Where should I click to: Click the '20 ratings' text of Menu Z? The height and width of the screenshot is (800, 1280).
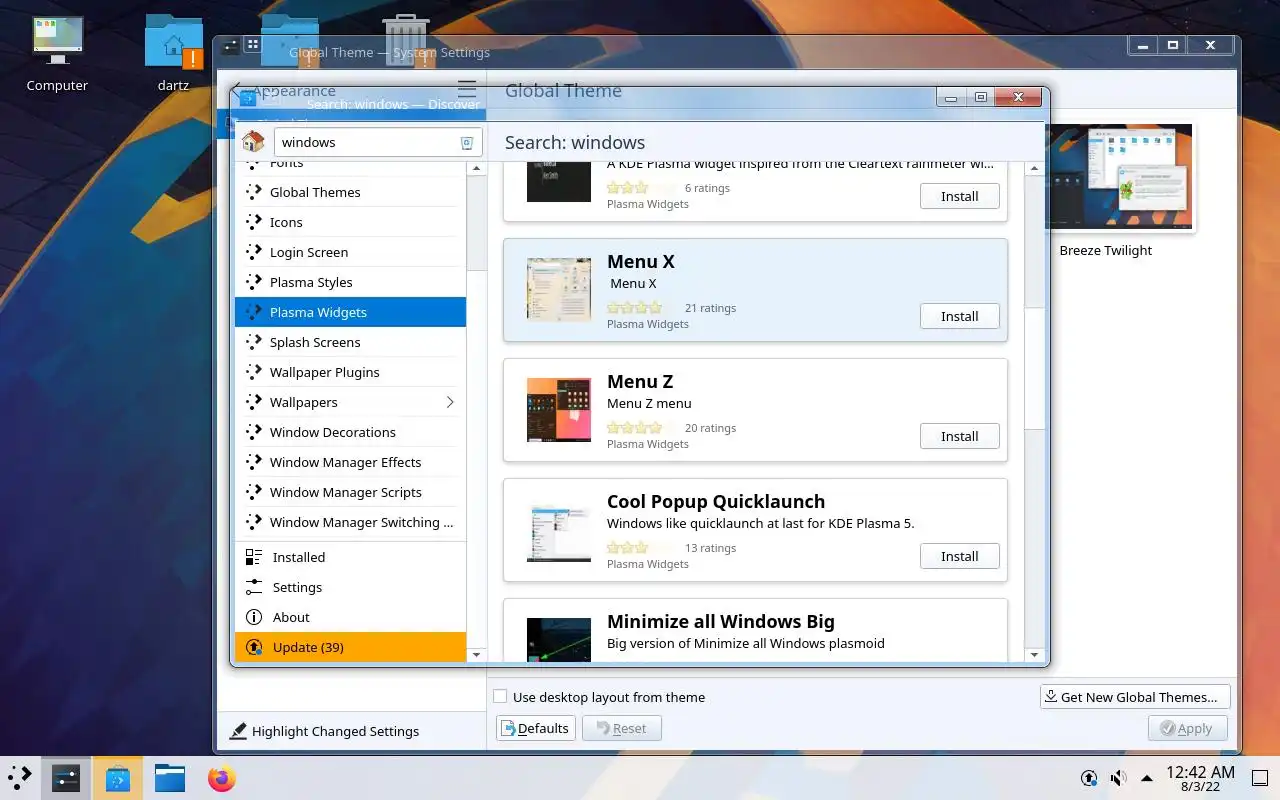pos(710,428)
